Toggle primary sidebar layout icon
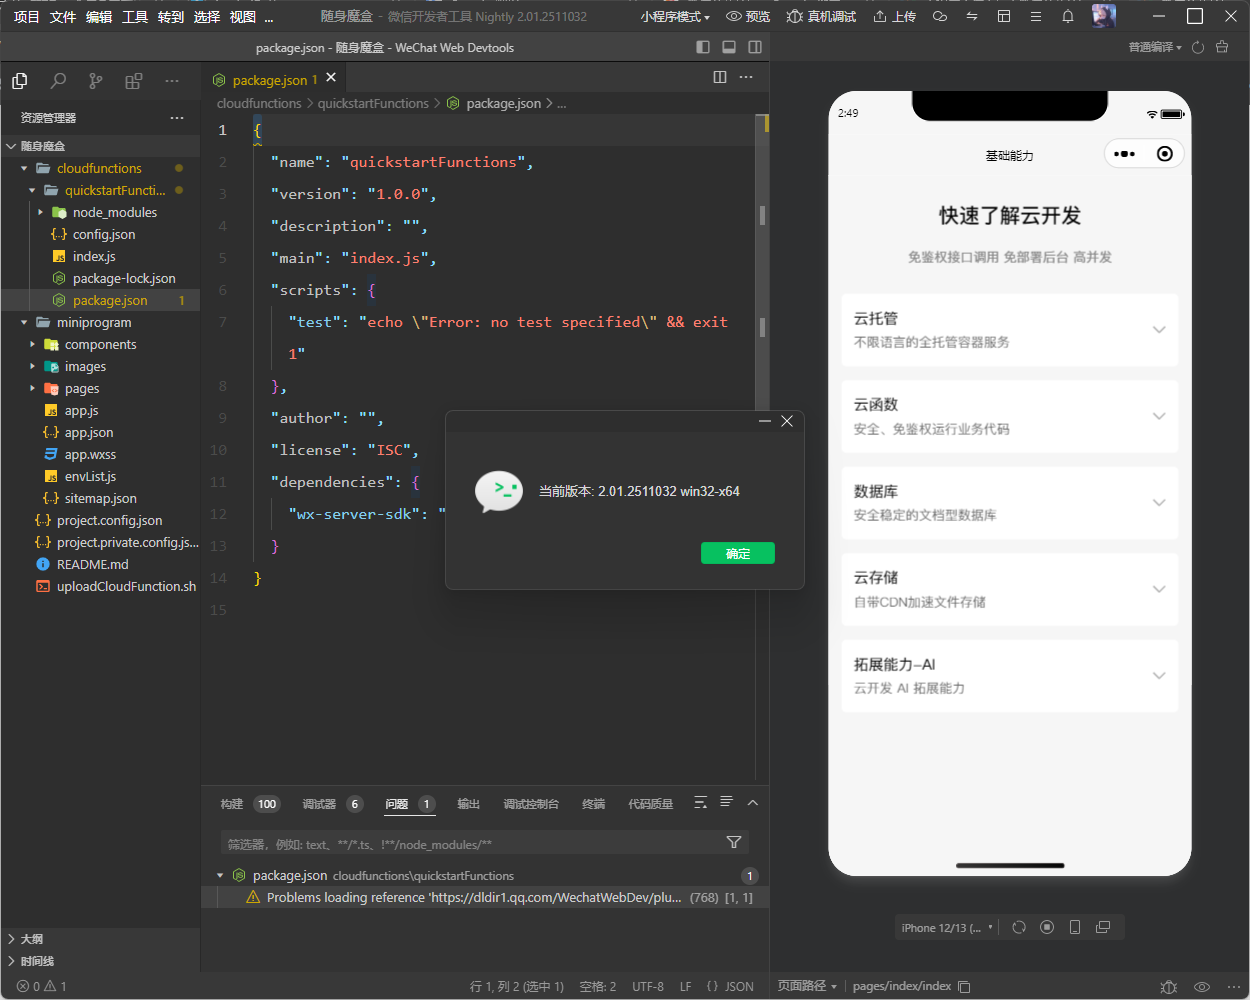This screenshot has height=1000, width=1250. pyautogui.click(x=703, y=47)
